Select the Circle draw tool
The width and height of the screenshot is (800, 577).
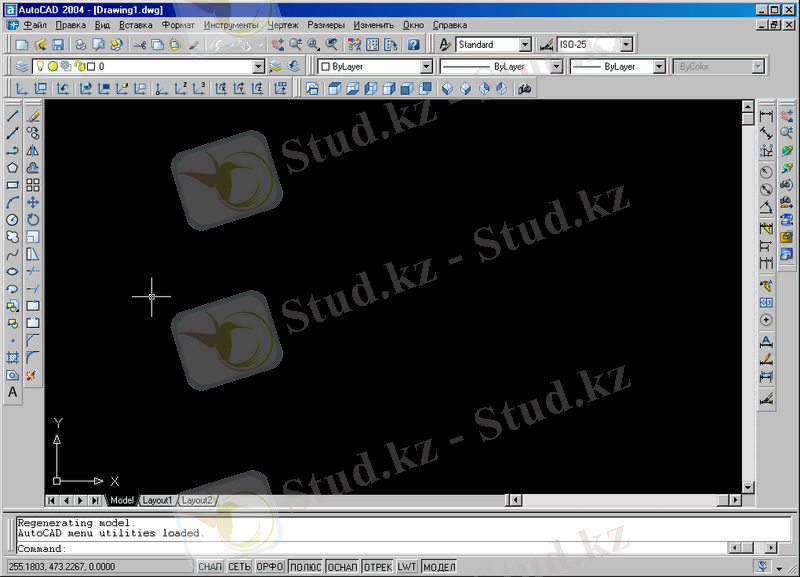click(13, 219)
